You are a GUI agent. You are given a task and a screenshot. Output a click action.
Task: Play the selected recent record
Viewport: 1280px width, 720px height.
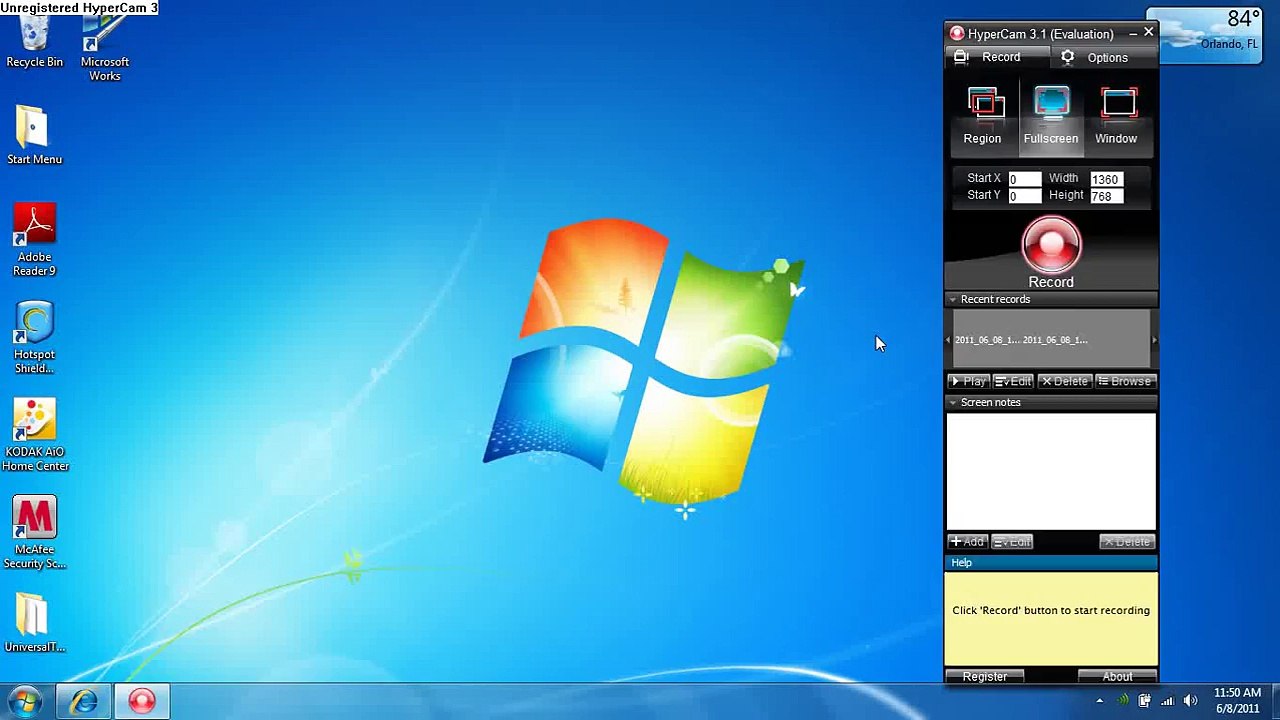pyautogui.click(x=968, y=381)
